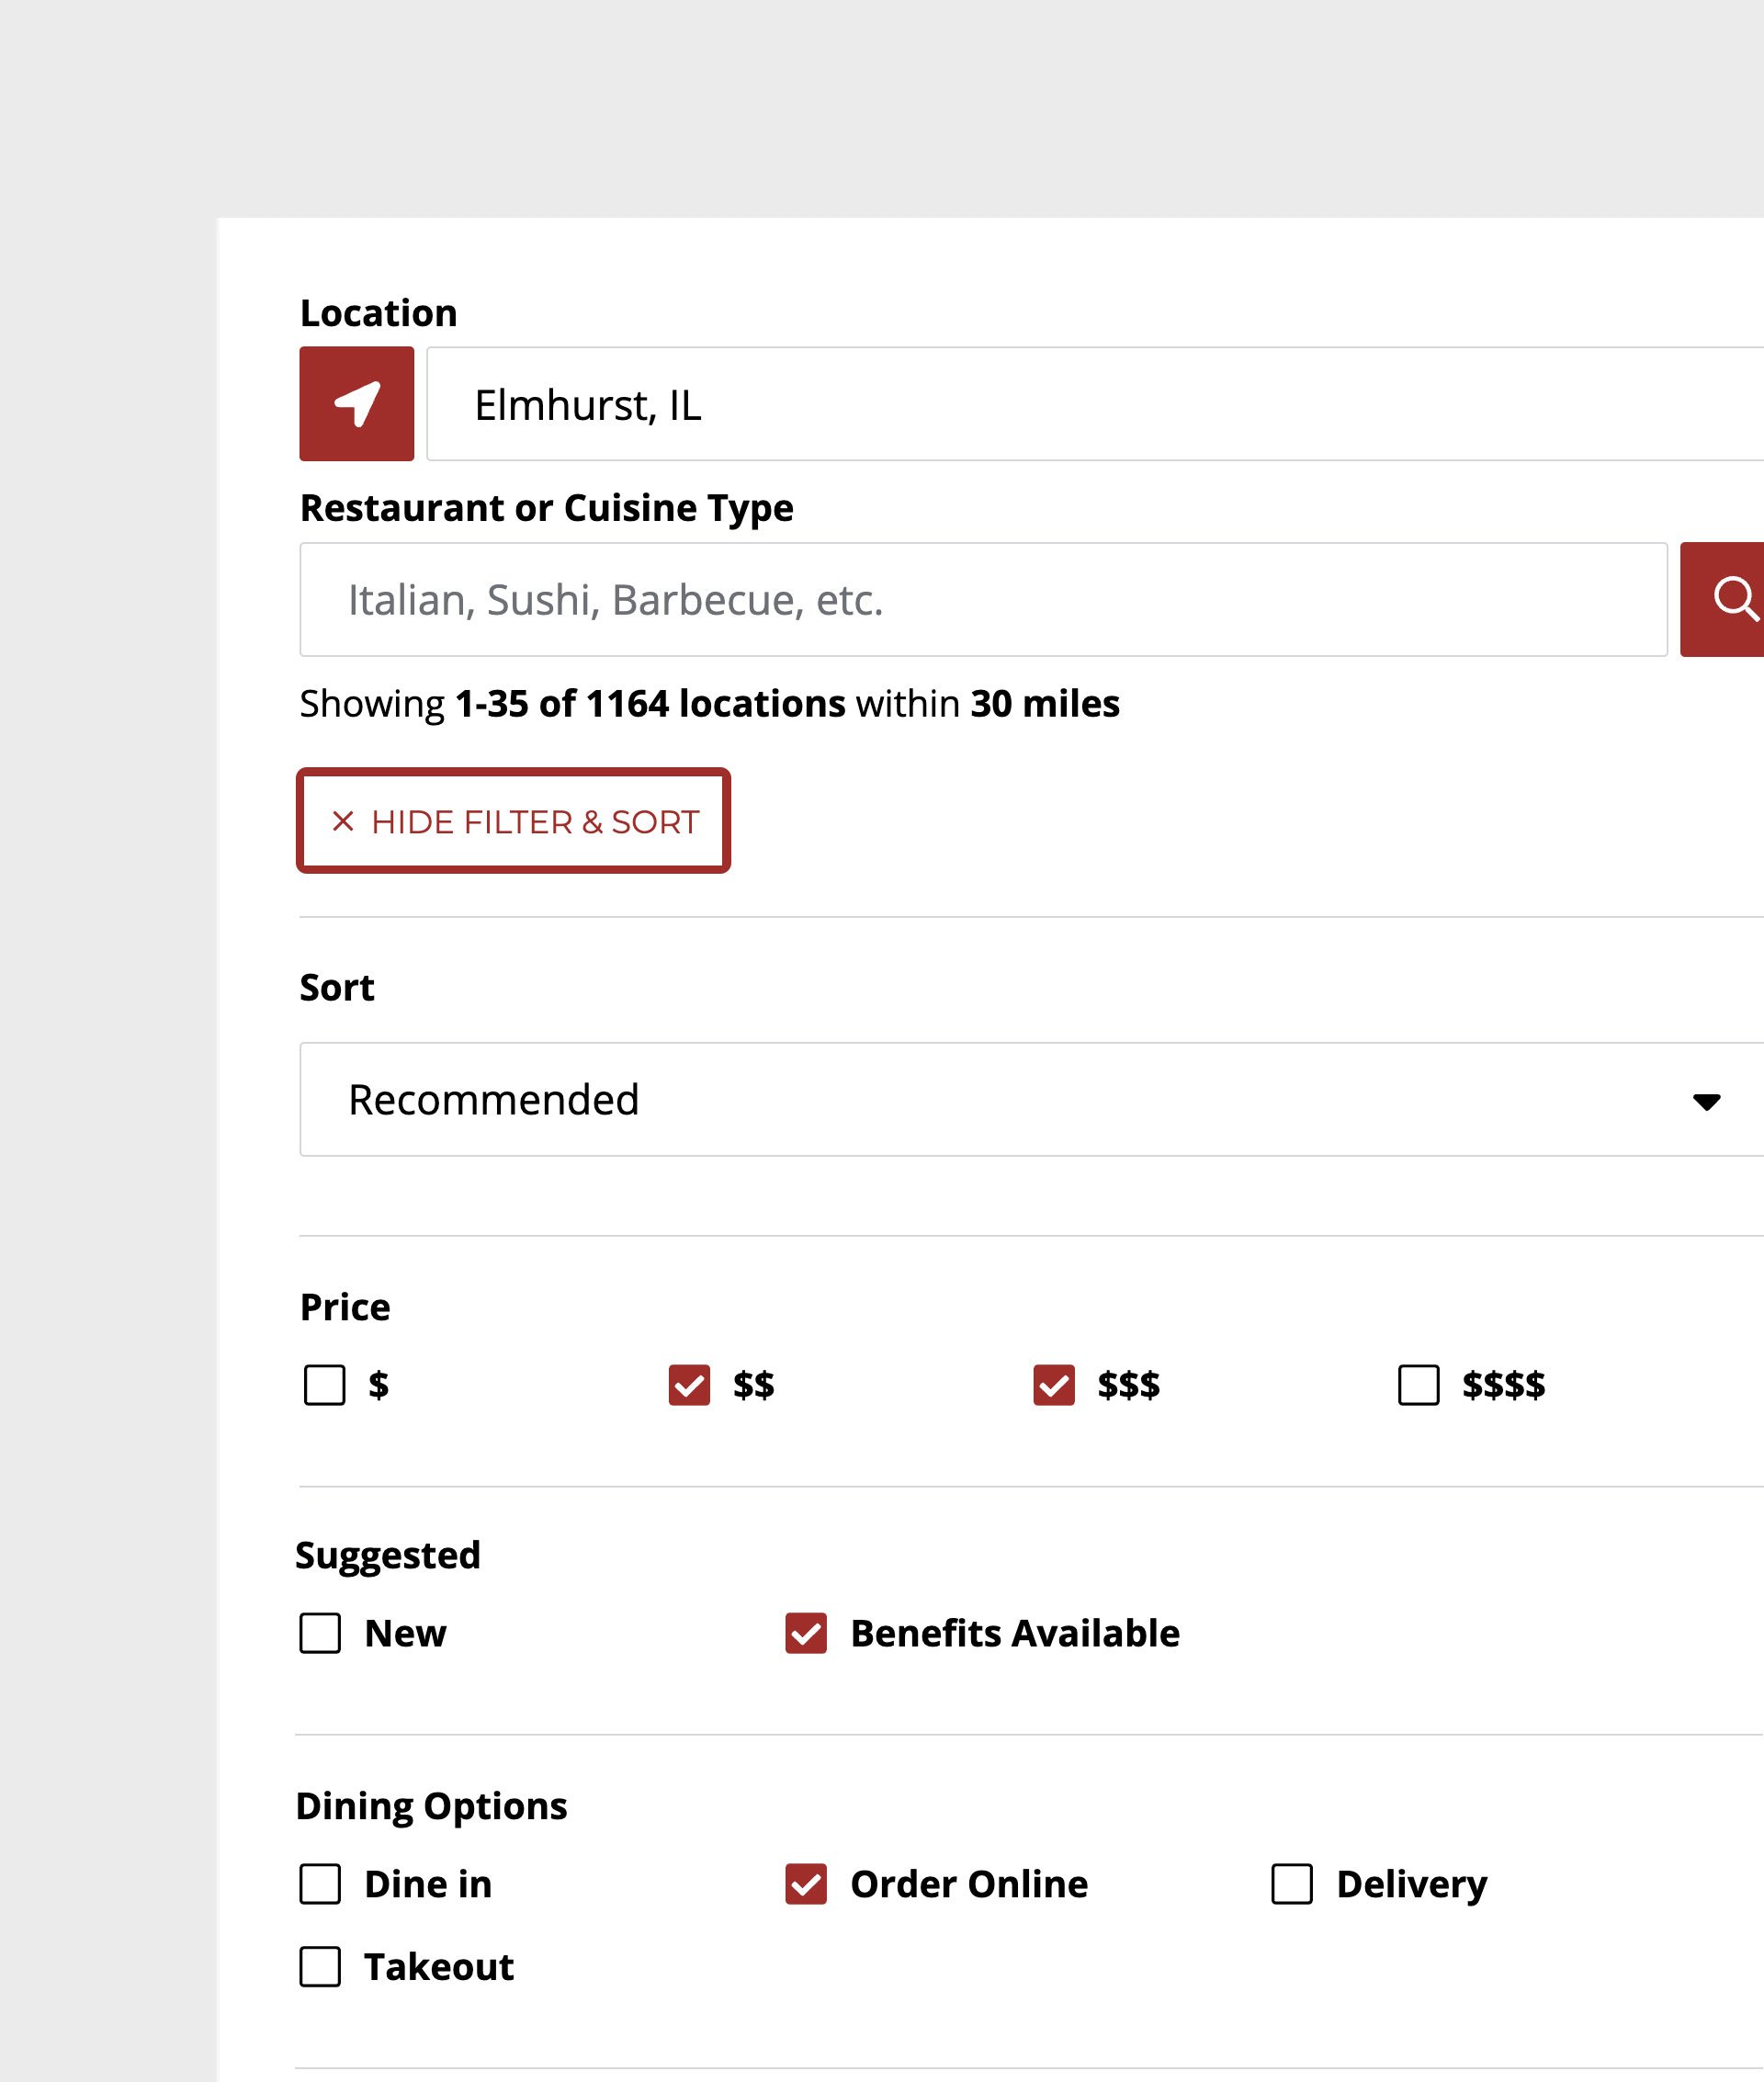Image resolution: width=1764 pixels, height=2082 pixels.
Task: Open the Recommended sort dropdown
Action: pyautogui.click(x=1000, y=1099)
